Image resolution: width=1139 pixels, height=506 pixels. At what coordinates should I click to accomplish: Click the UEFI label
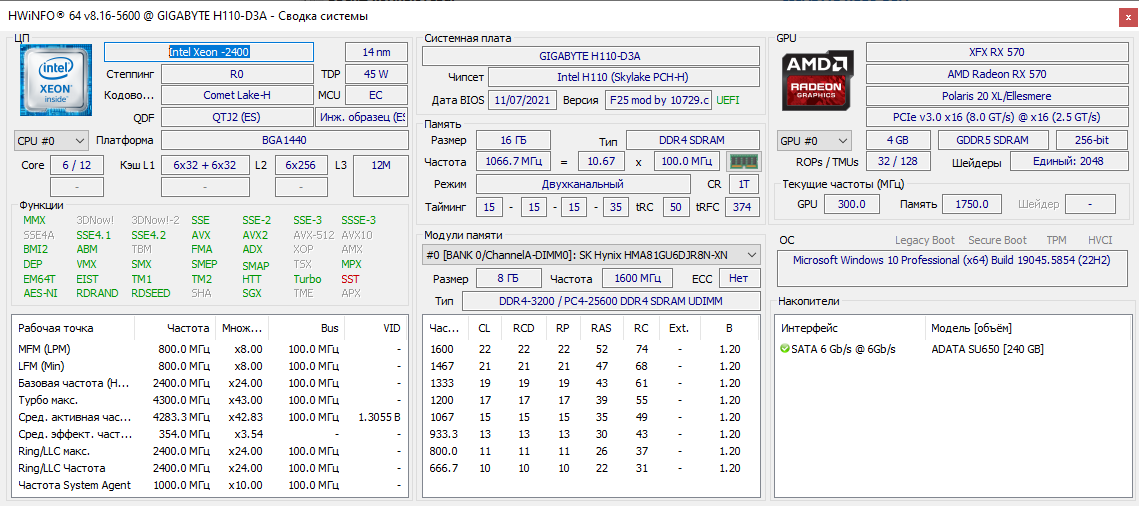(x=729, y=100)
